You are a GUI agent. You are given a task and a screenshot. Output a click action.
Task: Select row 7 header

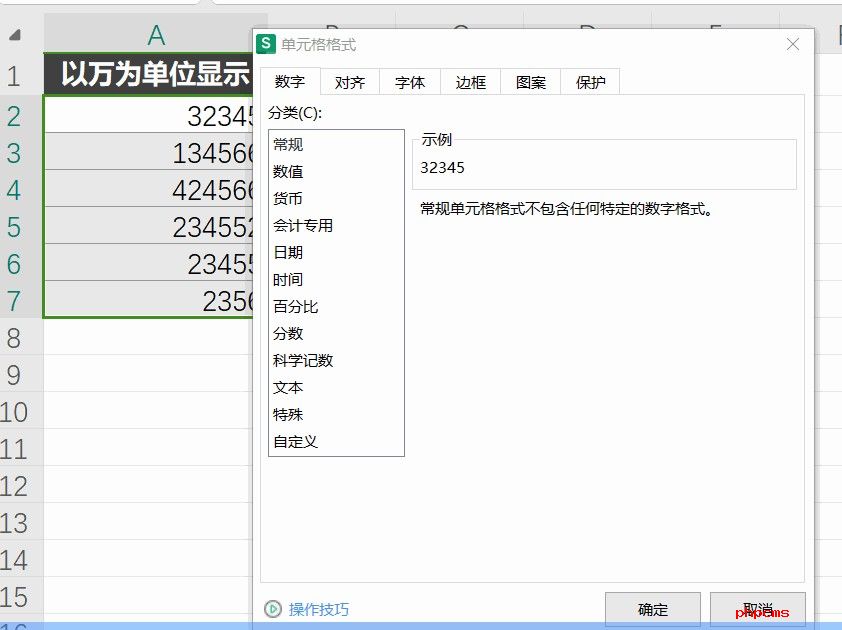(21, 301)
